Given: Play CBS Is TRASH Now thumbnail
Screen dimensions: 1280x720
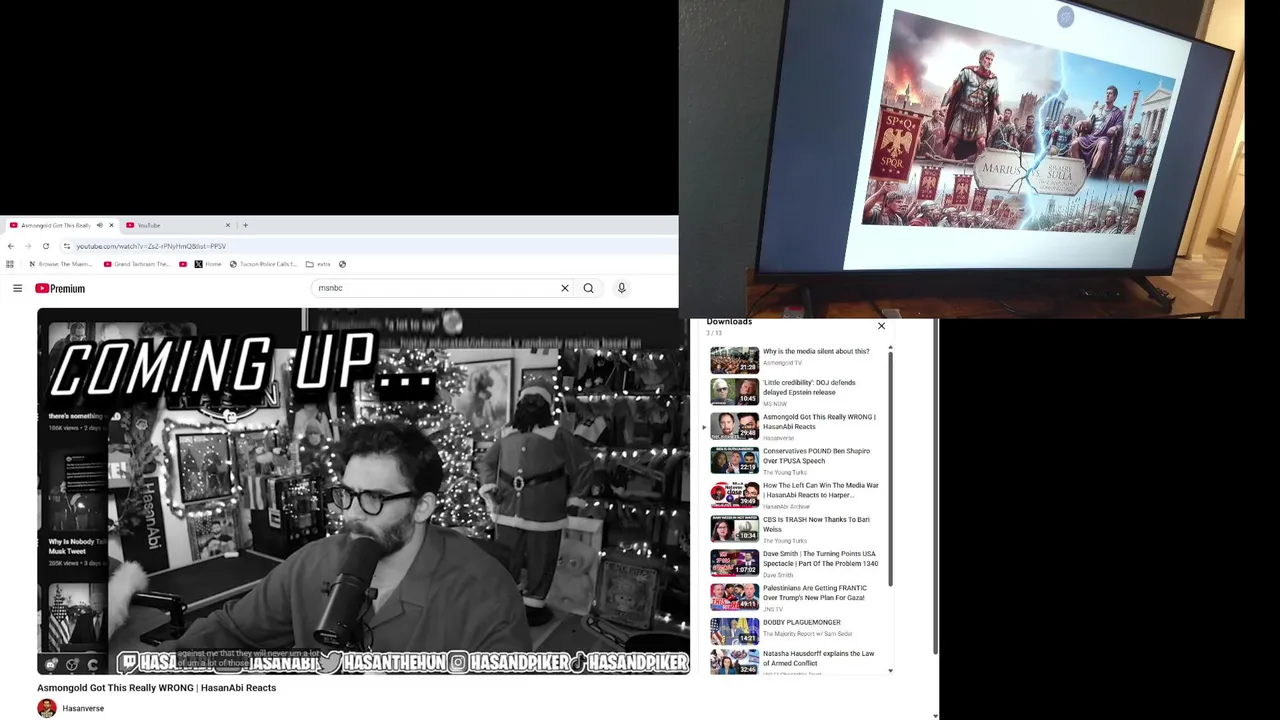Looking at the screenshot, I should 734,528.
